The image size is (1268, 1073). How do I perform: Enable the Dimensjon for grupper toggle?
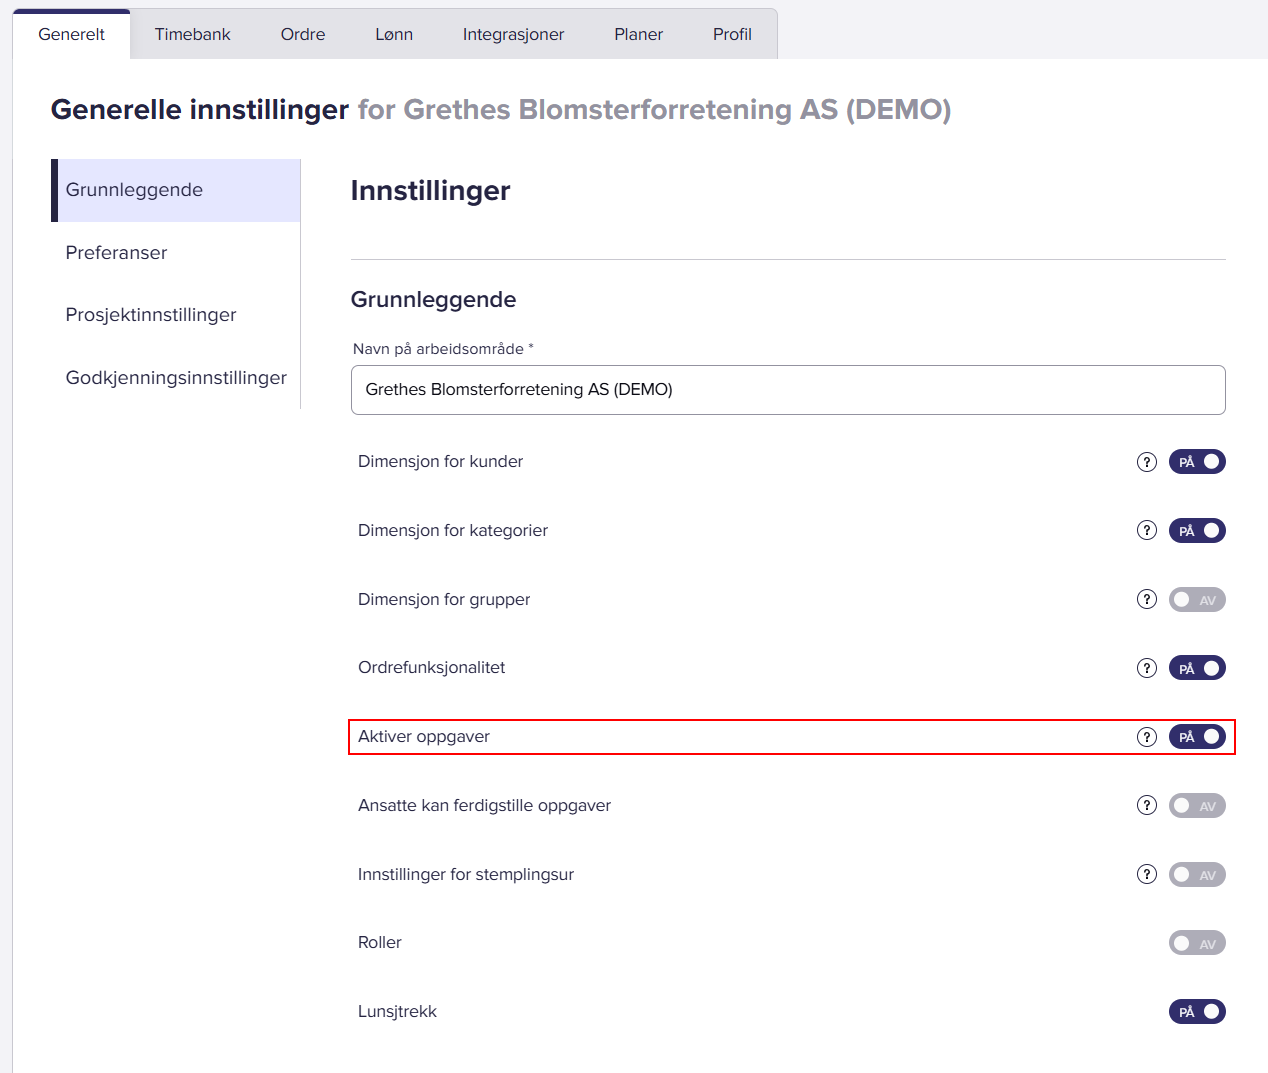1196,599
